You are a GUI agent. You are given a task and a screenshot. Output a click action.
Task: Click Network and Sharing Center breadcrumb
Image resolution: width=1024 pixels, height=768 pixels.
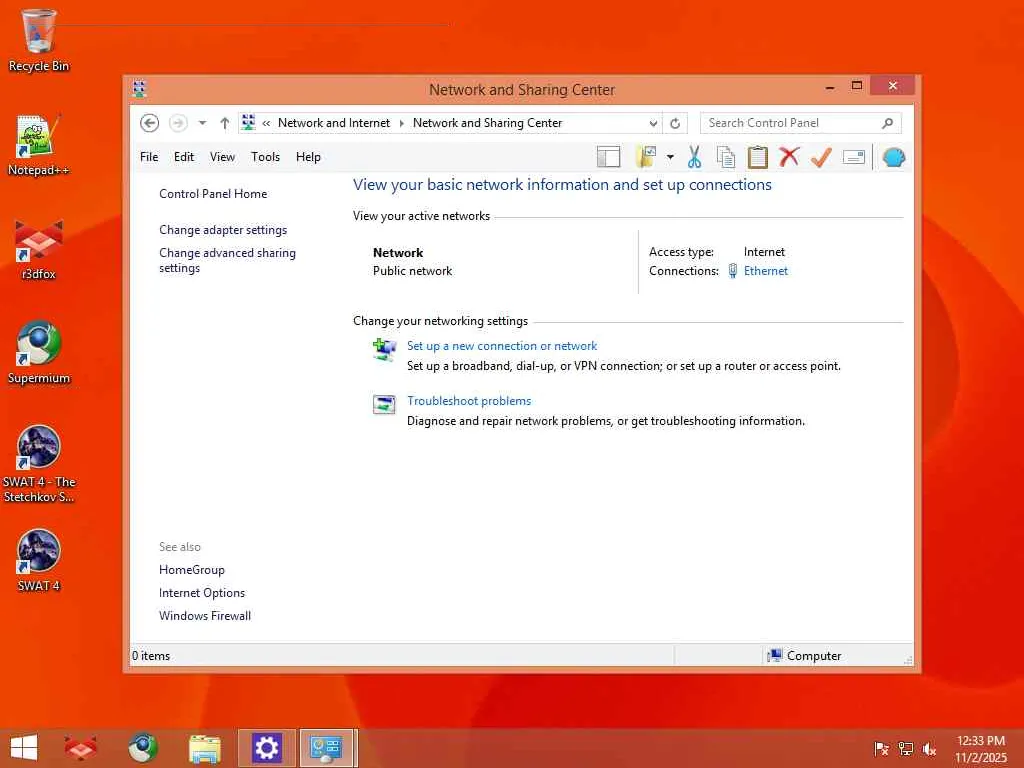click(x=487, y=123)
